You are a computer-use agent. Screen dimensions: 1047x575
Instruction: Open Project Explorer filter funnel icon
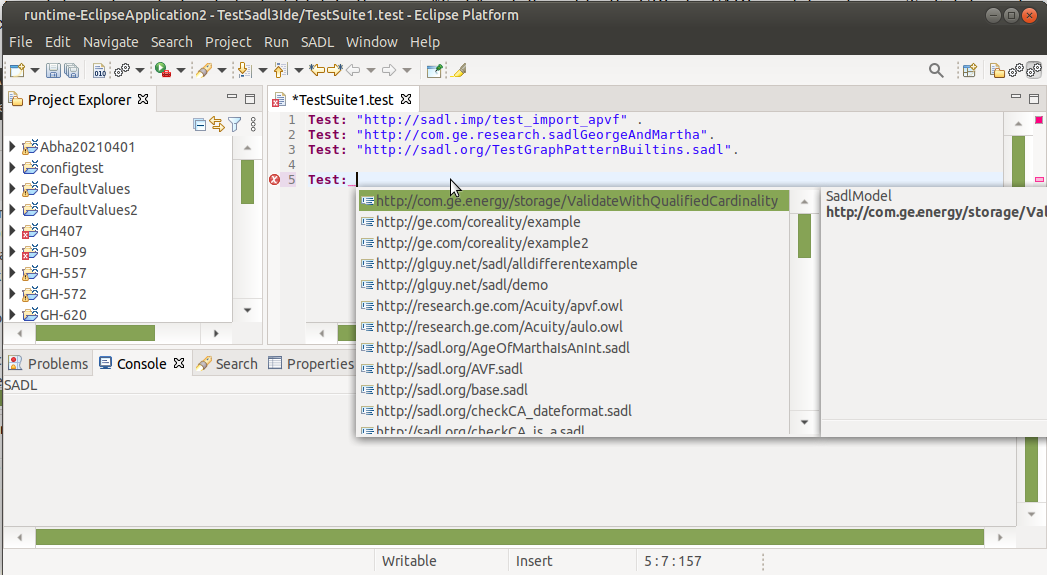tap(234, 124)
